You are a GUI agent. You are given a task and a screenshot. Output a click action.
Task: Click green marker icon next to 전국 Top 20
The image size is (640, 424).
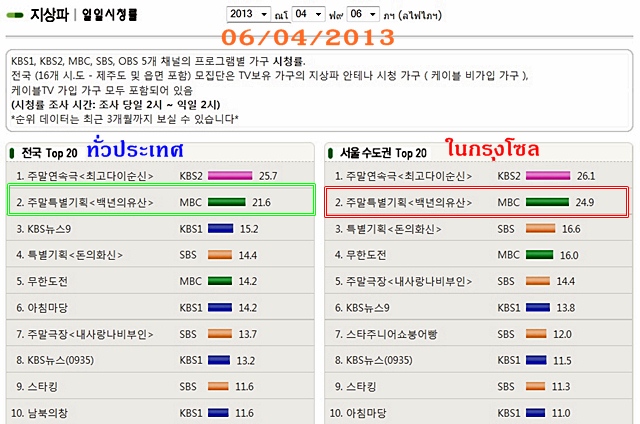[12, 153]
